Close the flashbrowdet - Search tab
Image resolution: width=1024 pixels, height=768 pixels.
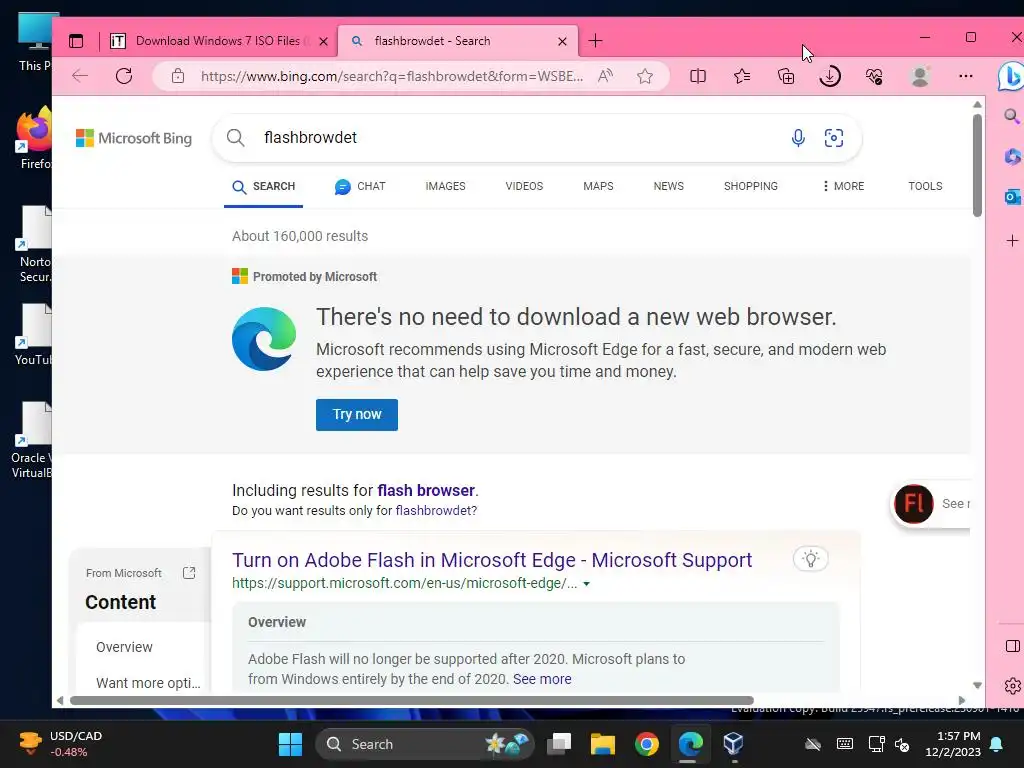tap(562, 42)
